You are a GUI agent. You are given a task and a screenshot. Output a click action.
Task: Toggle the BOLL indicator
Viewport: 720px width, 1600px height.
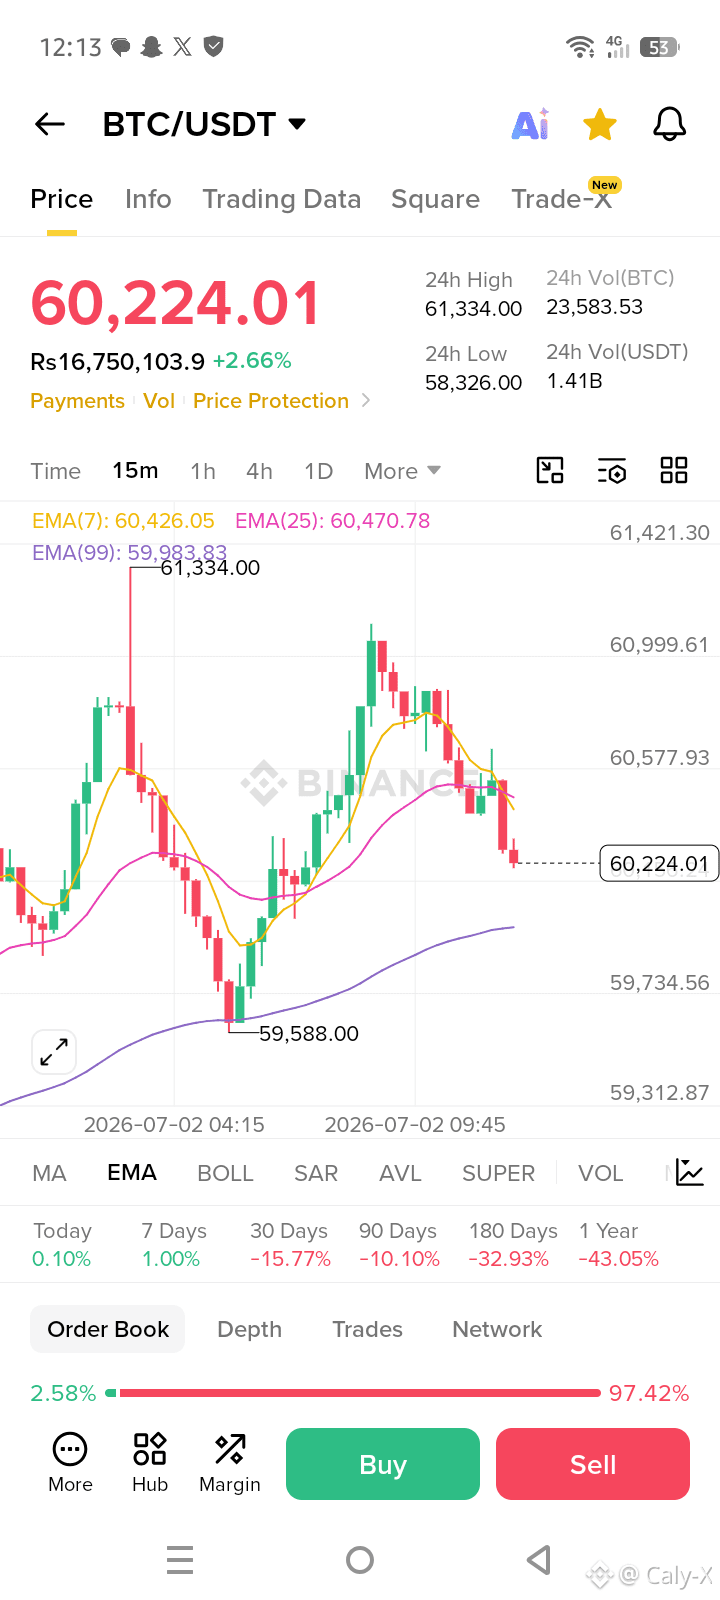[226, 1173]
